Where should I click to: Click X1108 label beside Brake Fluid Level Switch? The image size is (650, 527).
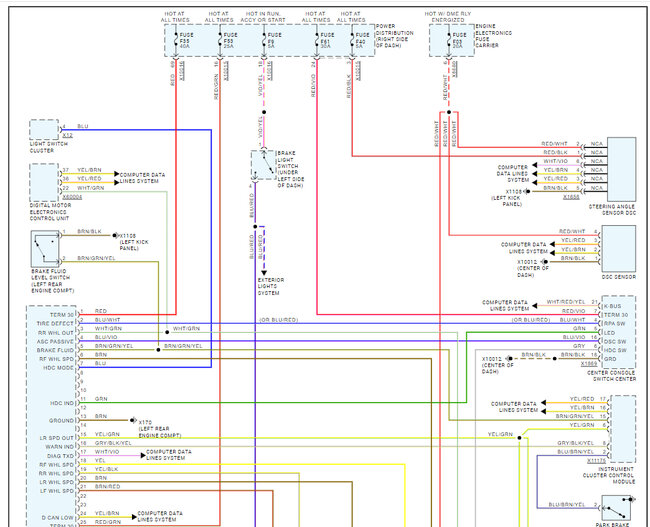(x=128, y=236)
